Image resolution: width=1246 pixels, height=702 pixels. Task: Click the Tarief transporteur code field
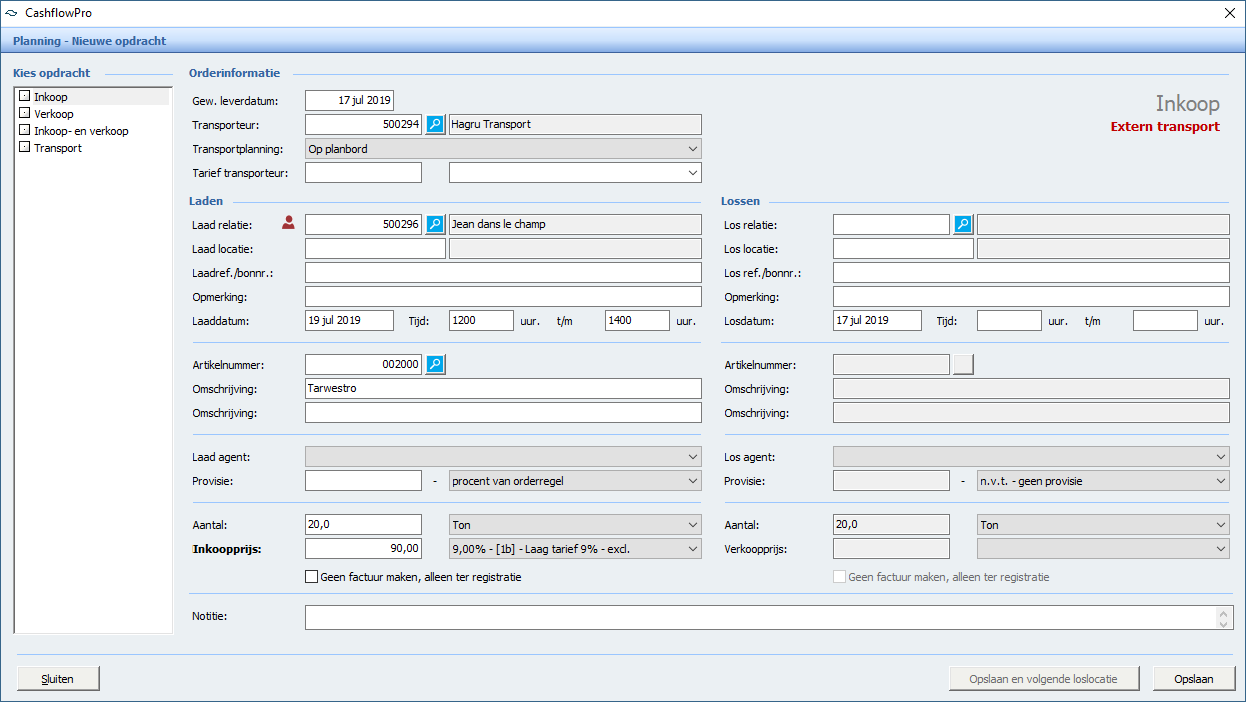pyautogui.click(x=363, y=173)
